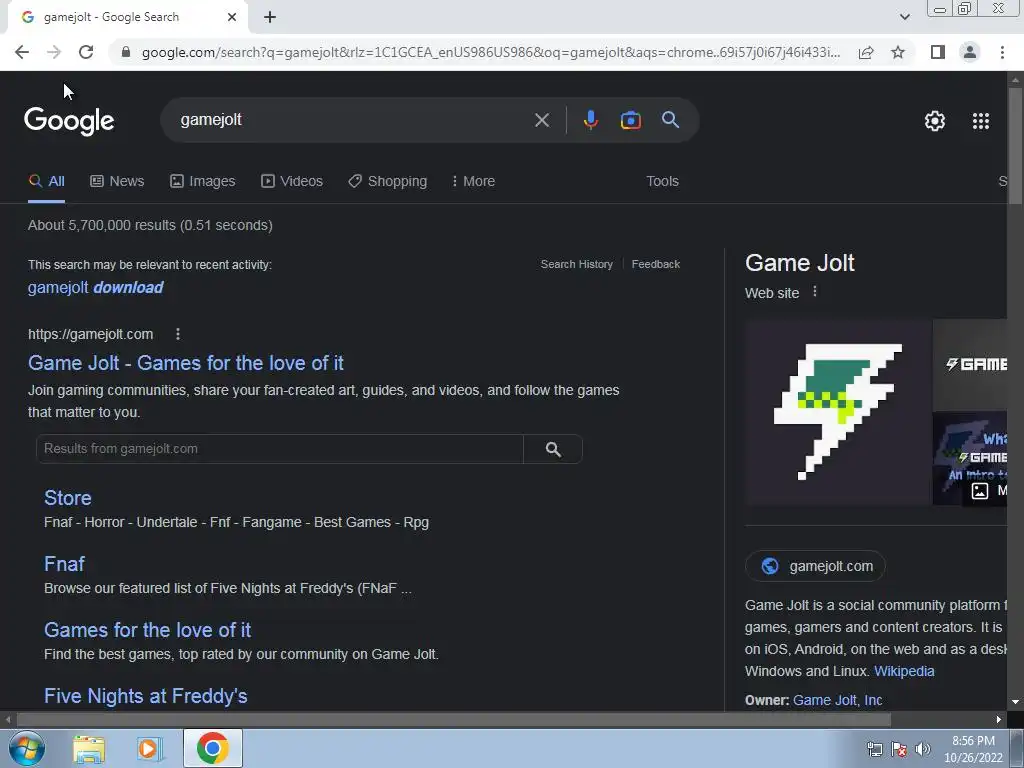Go back to the previous page
The height and width of the screenshot is (768, 1024).
coord(22,52)
